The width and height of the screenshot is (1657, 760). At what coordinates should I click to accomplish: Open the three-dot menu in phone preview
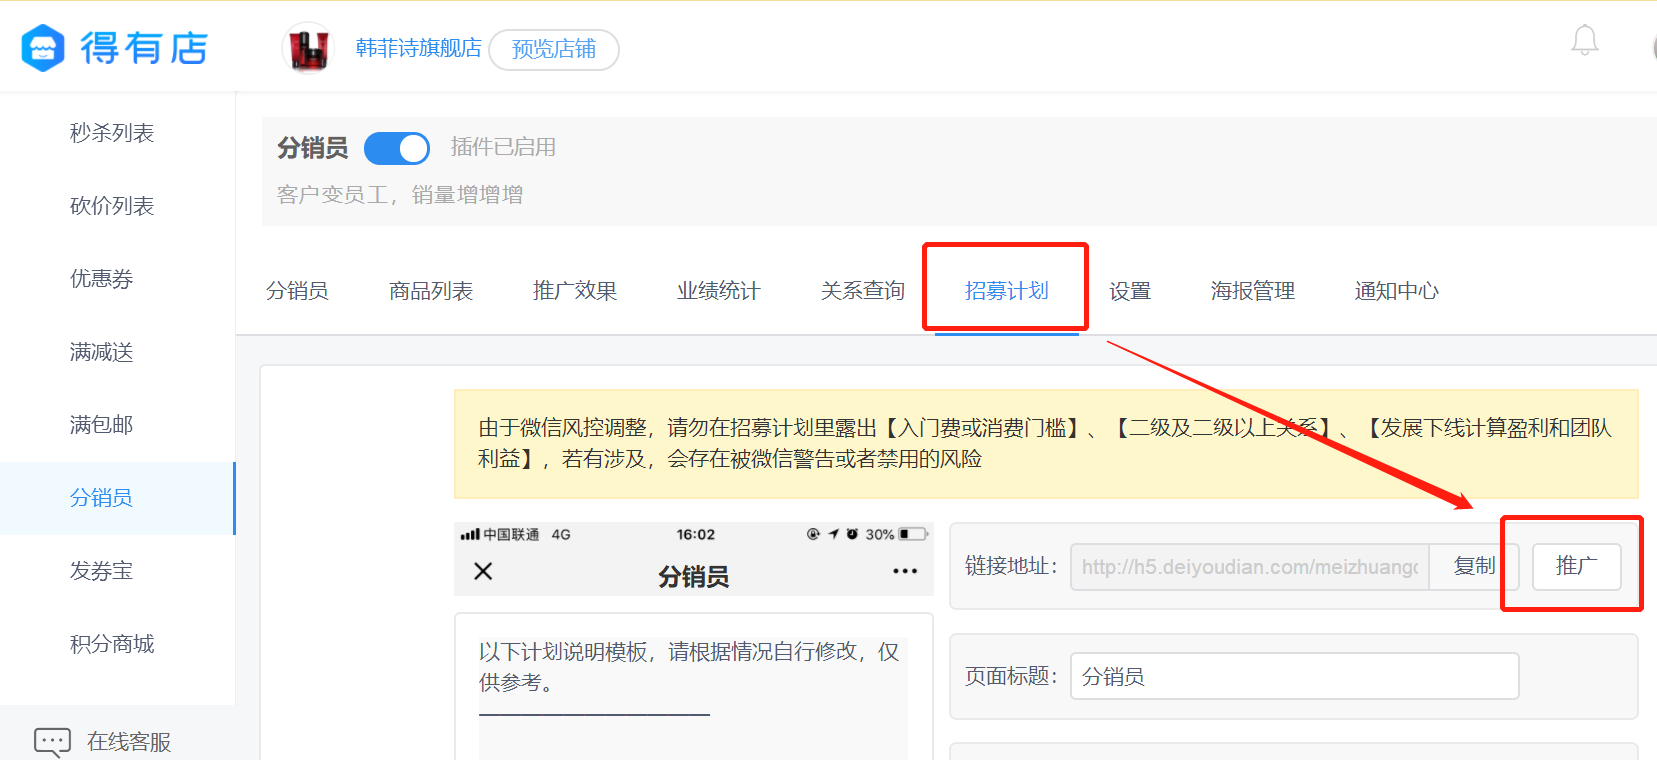click(904, 571)
